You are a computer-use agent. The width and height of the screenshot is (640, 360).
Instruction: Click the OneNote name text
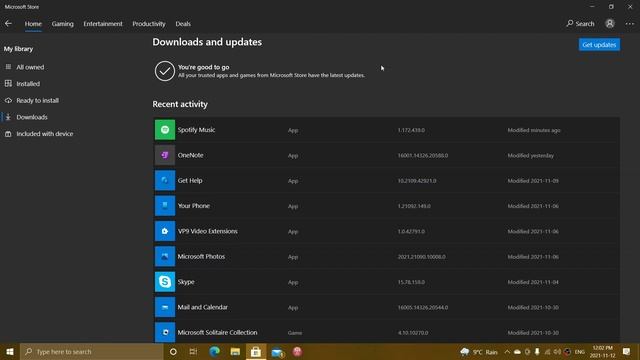(x=190, y=155)
